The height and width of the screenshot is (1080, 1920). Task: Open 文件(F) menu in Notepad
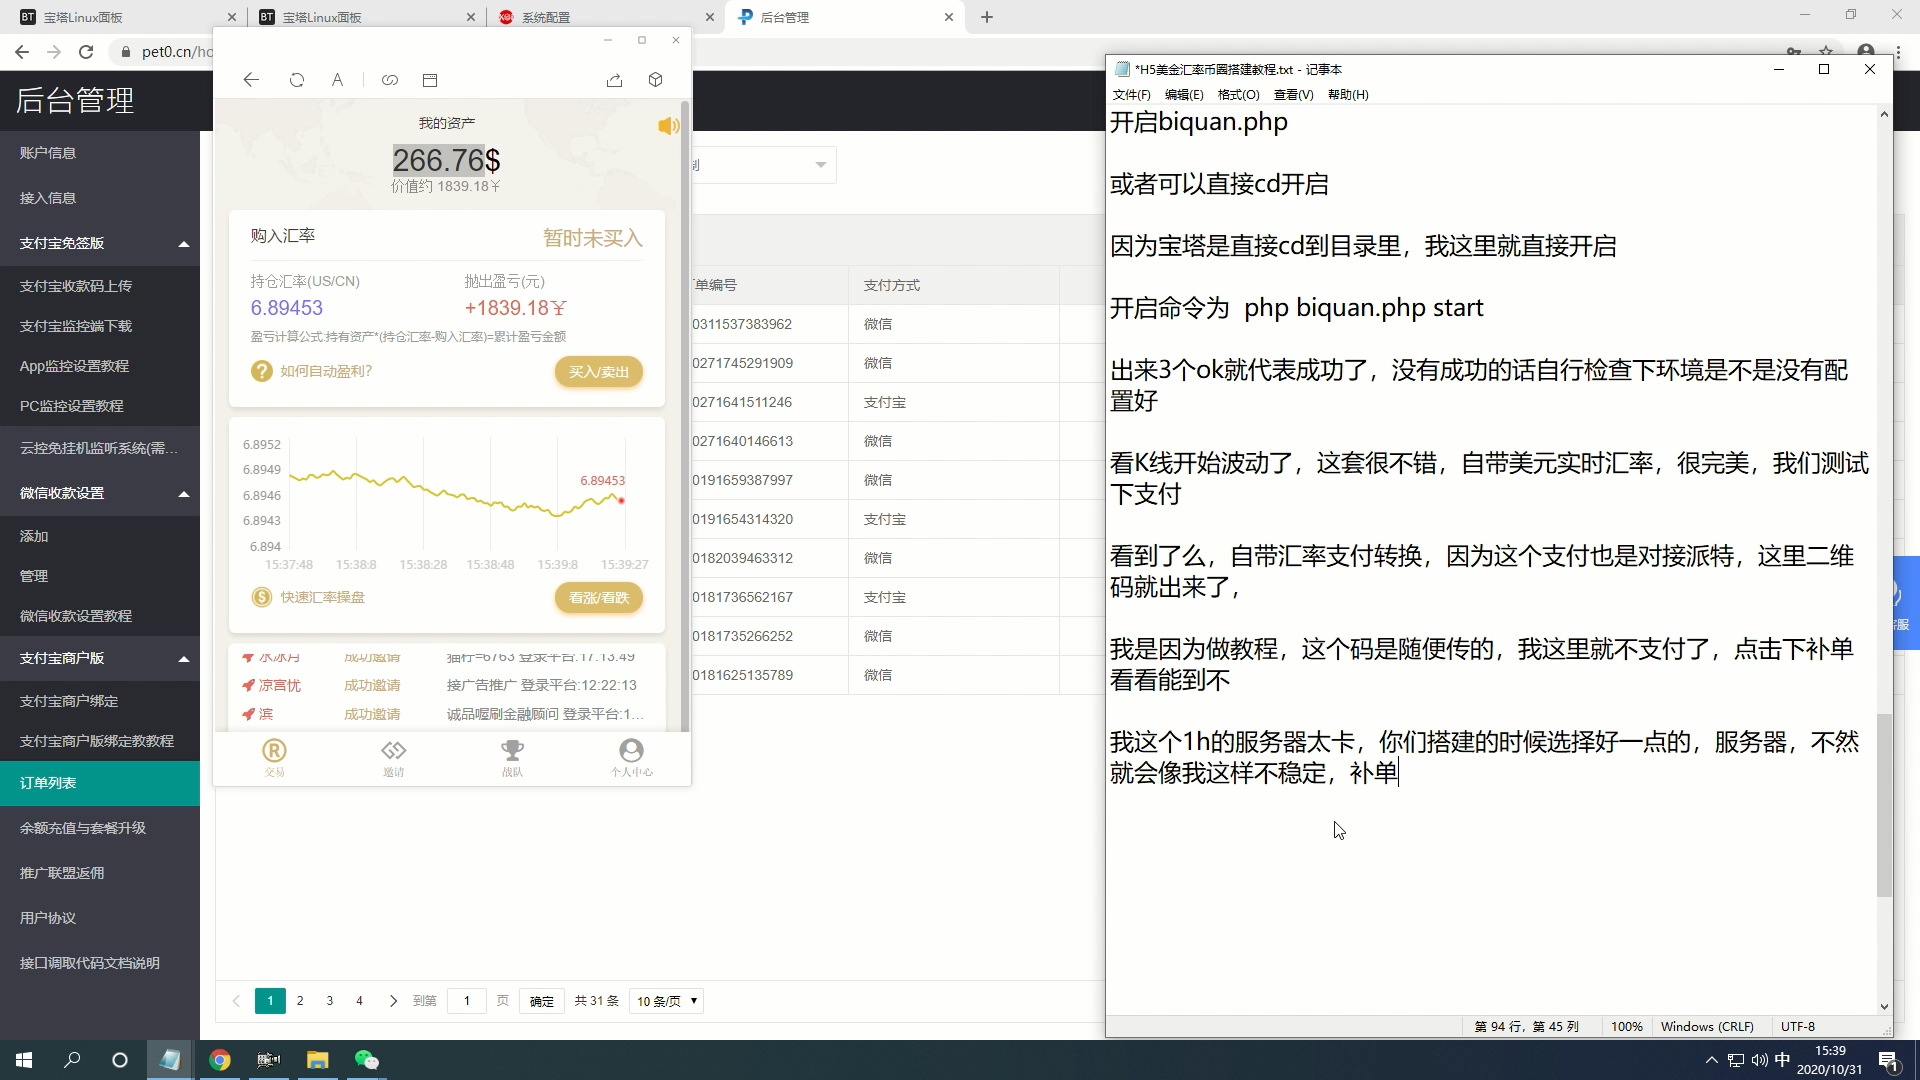click(1131, 95)
